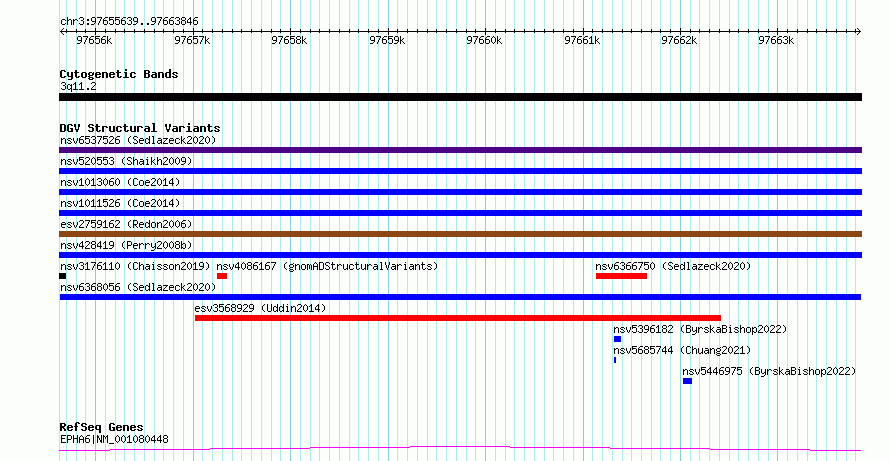The height and width of the screenshot is (461, 890).
Task: Click the EPHA6 magenta gene line
Action: [x=460, y=449]
